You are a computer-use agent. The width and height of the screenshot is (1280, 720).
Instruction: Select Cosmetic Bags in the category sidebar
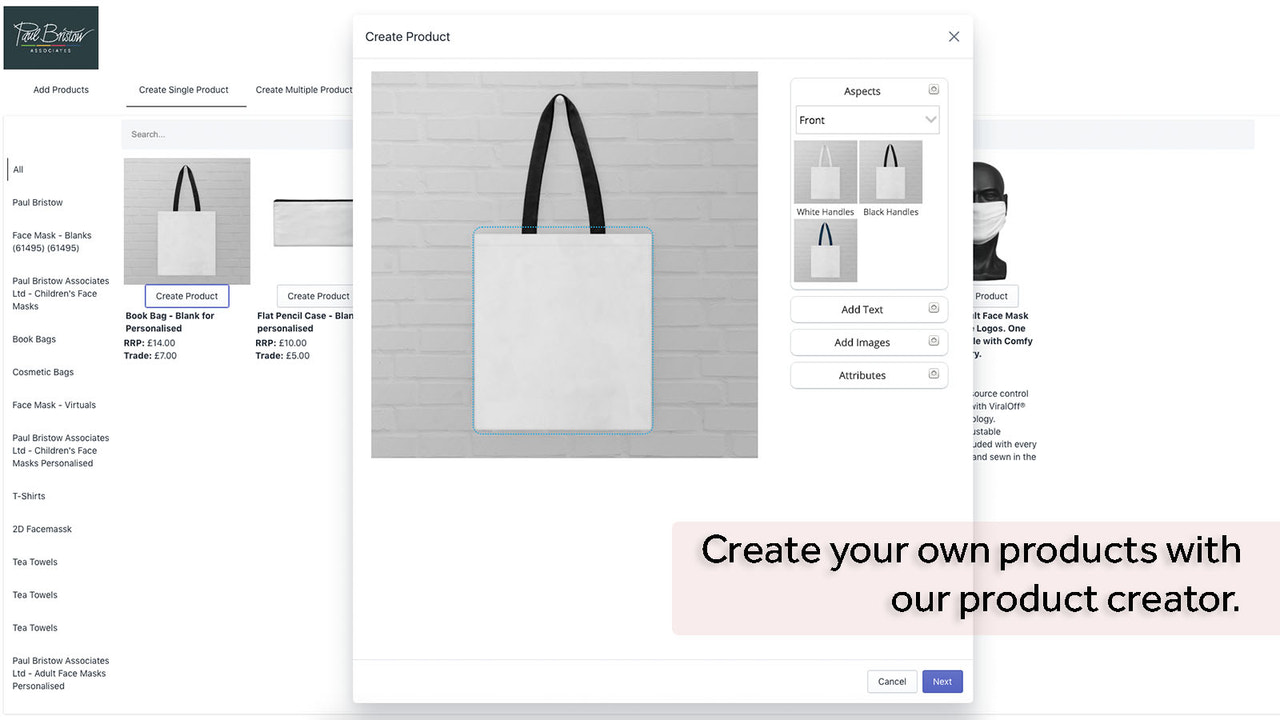42,371
